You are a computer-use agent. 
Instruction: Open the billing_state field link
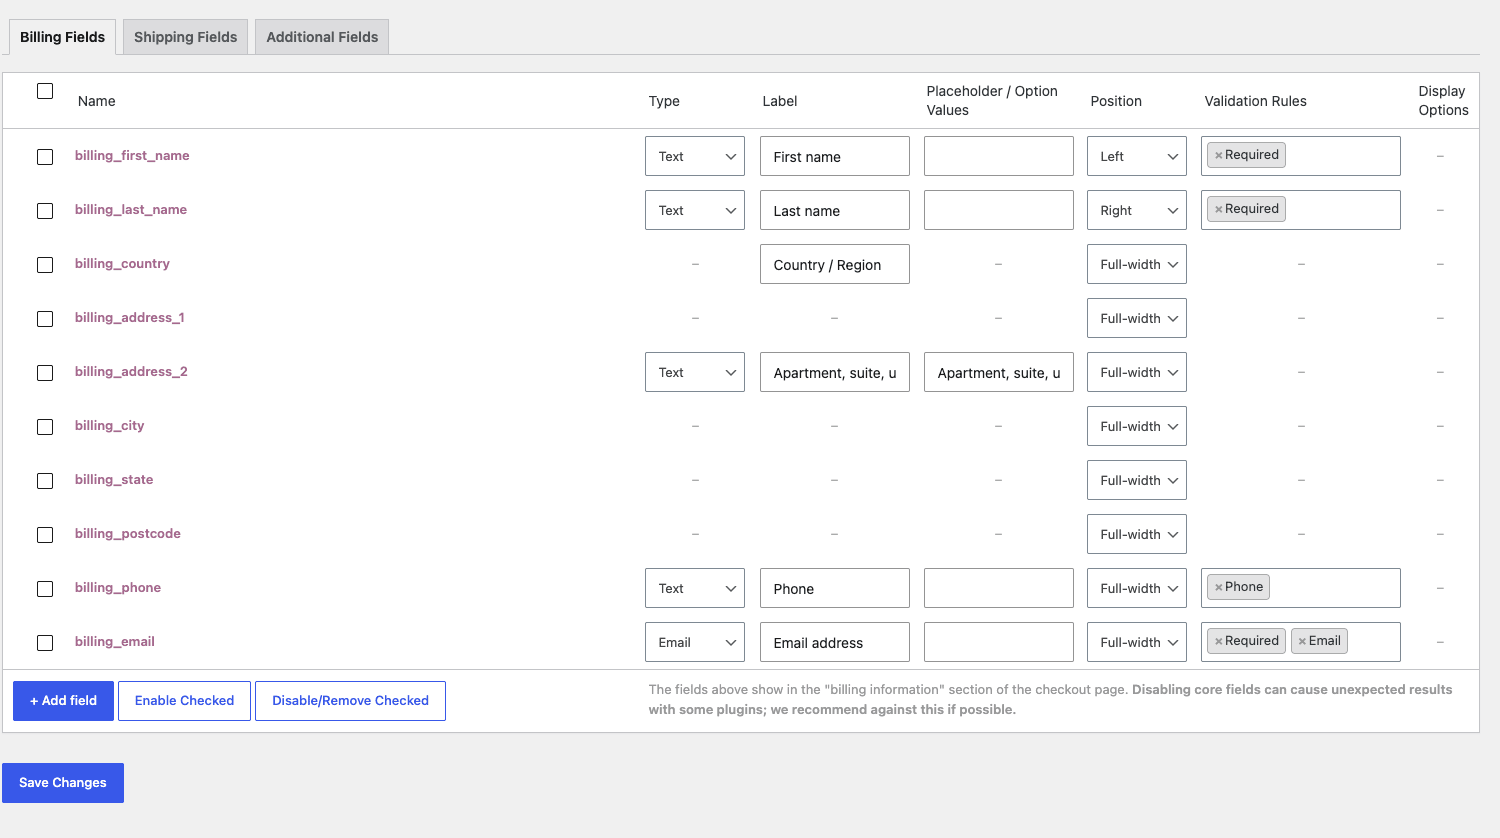(114, 480)
